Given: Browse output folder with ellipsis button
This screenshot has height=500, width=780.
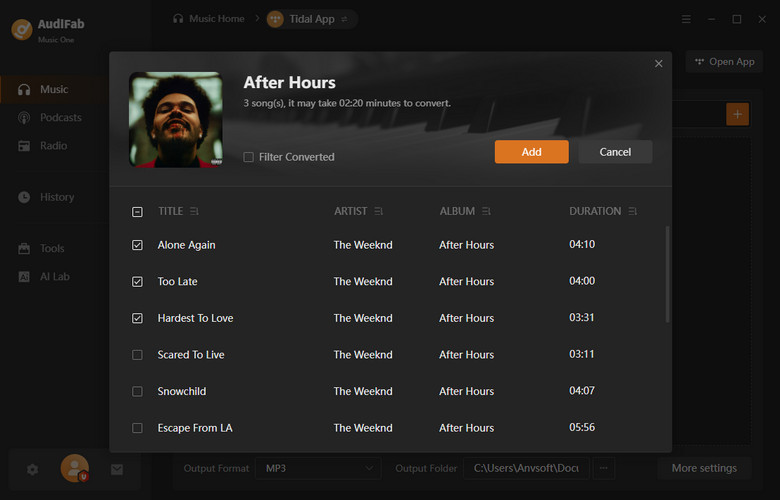Looking at the screenshot, I should [603, 468].
